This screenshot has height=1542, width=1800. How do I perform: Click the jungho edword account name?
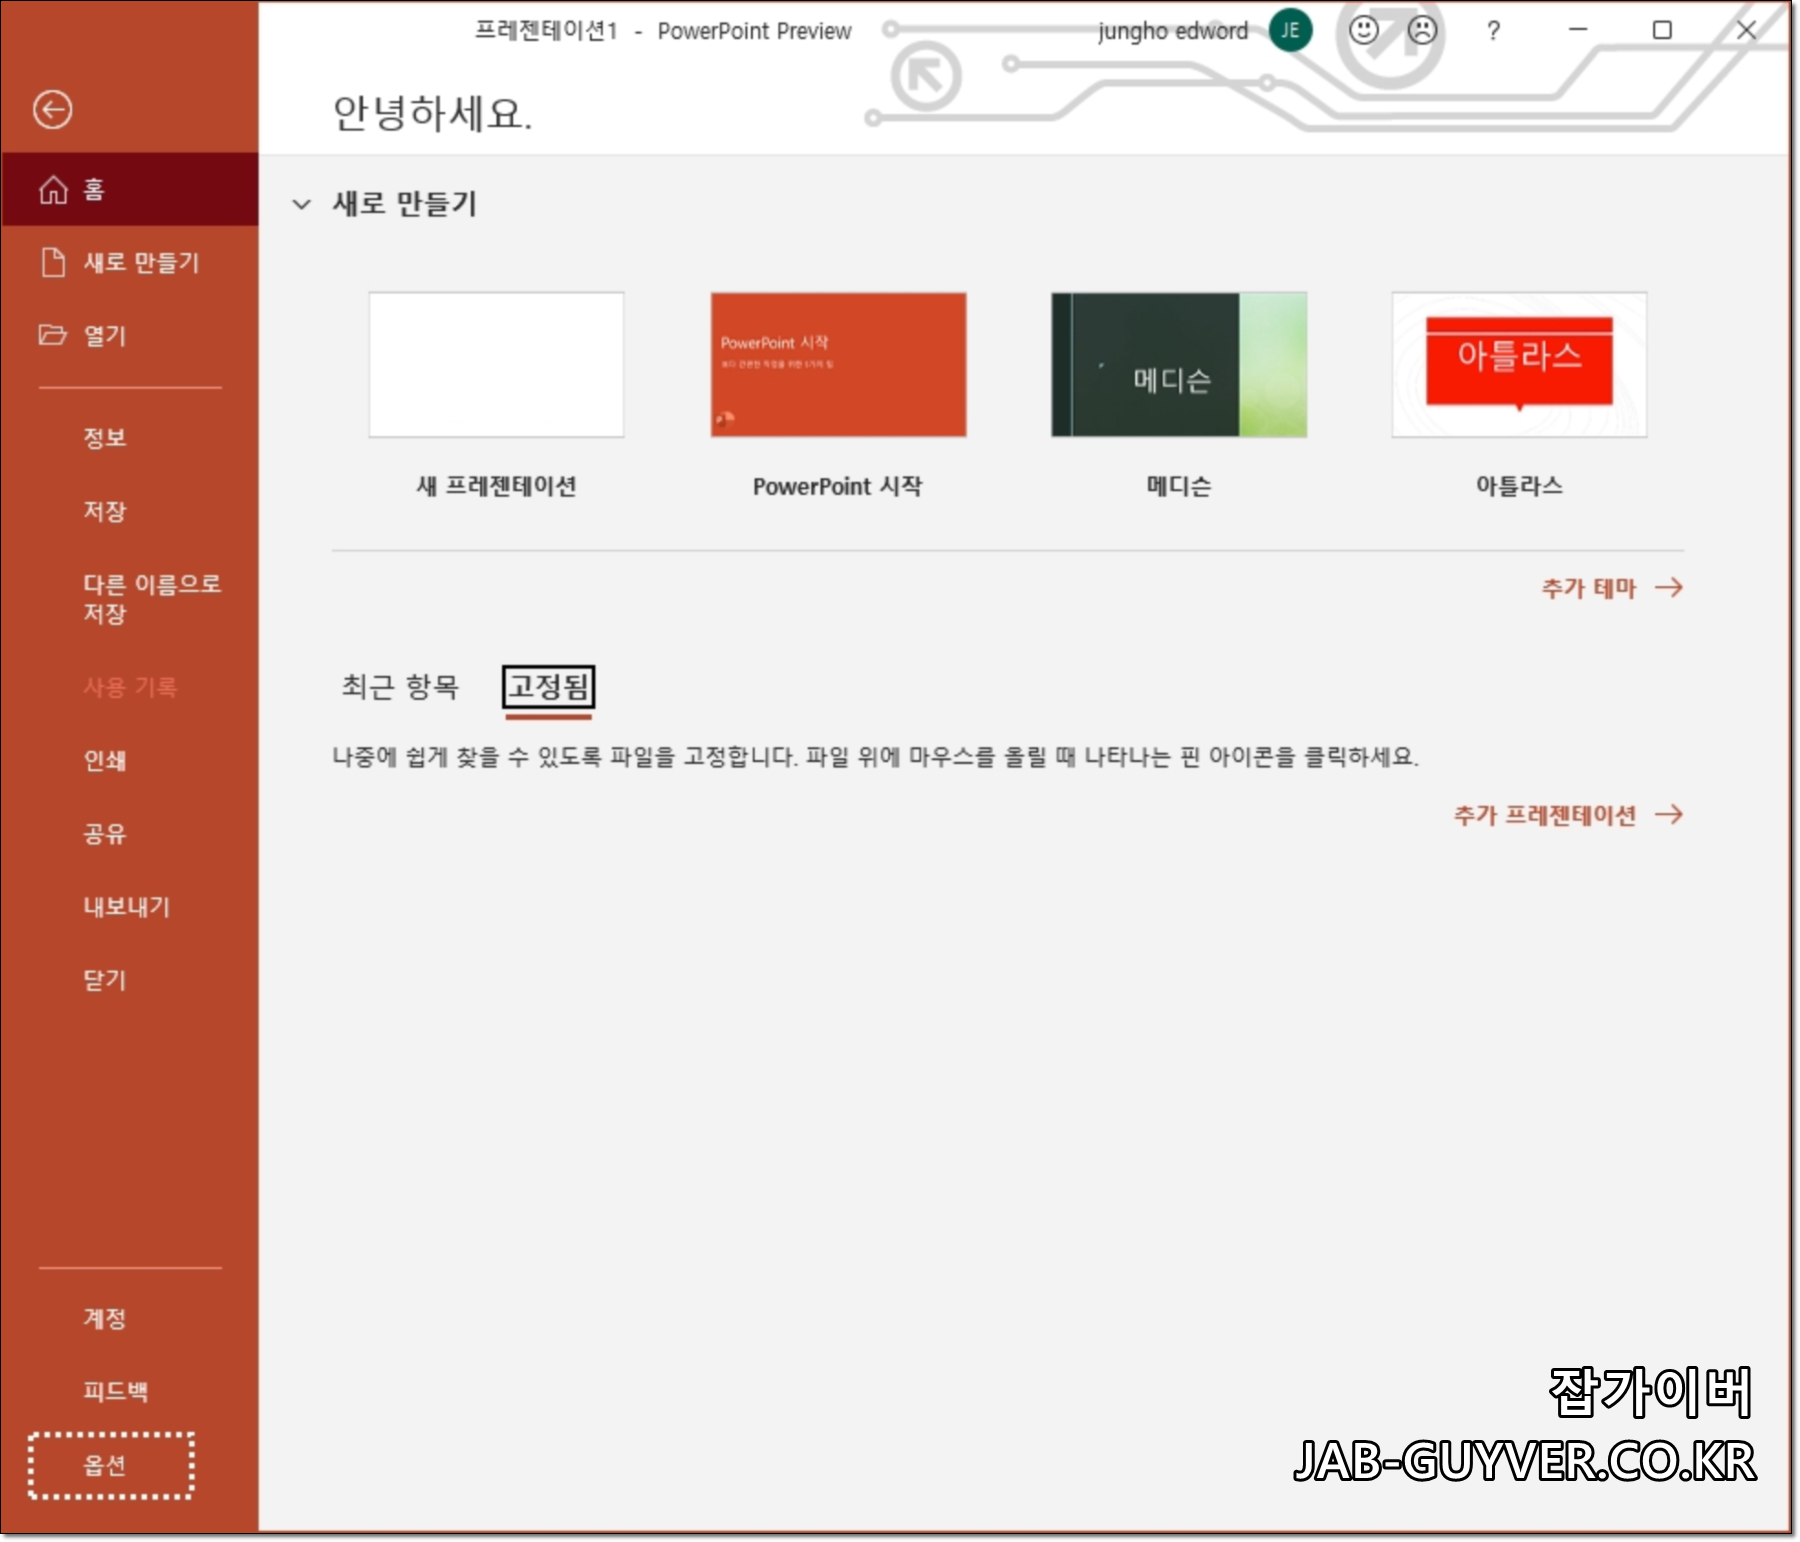pyautogui.click(x=1173, y=31)
